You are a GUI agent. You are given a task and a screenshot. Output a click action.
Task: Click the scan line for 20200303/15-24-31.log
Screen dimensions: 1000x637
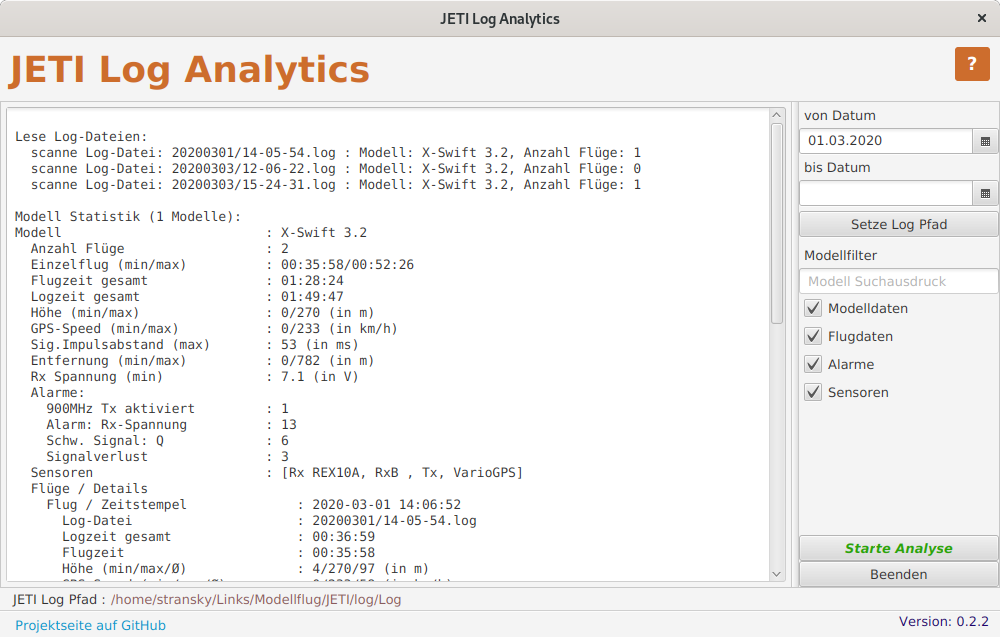point(335,185)
